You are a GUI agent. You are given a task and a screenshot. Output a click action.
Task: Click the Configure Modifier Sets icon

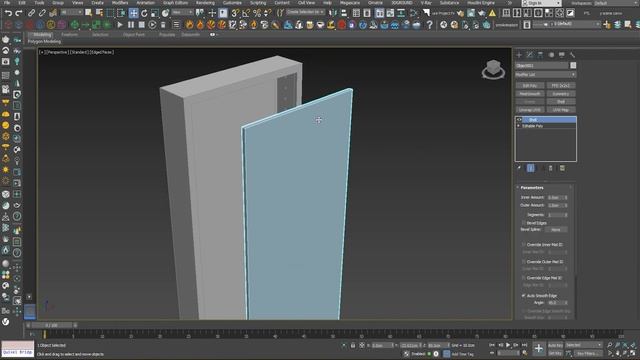tap(562, 168)
